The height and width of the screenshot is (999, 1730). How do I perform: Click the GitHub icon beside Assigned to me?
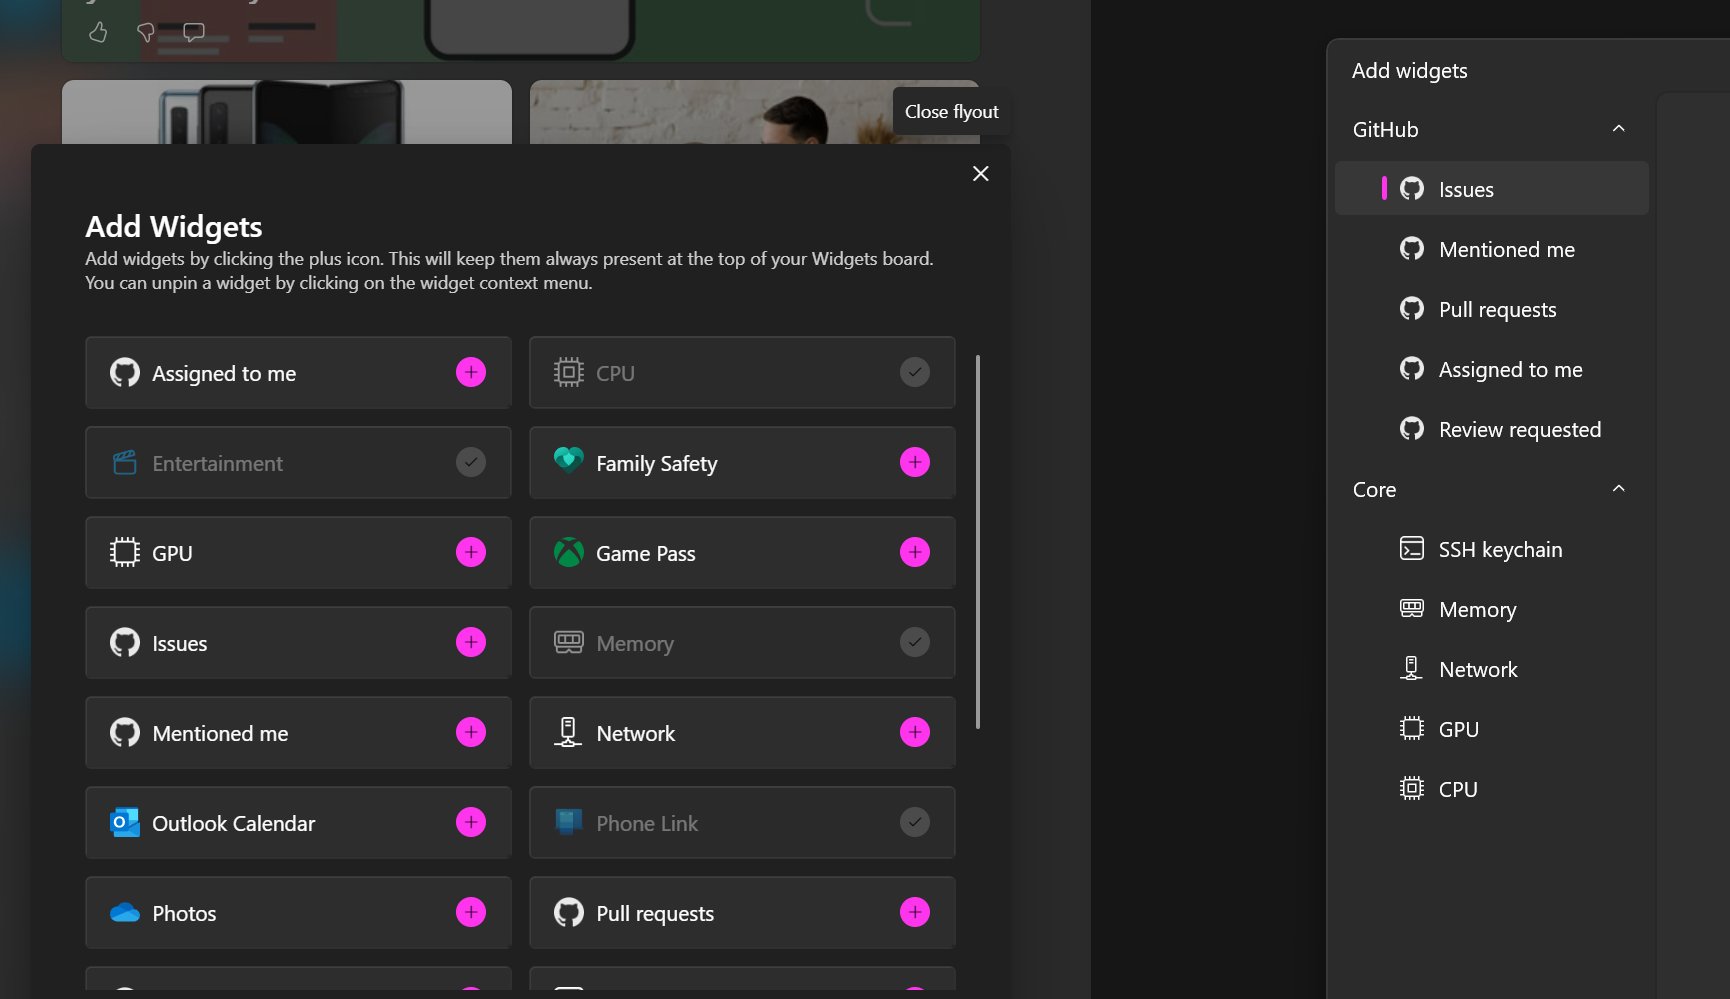coord(124,372)
